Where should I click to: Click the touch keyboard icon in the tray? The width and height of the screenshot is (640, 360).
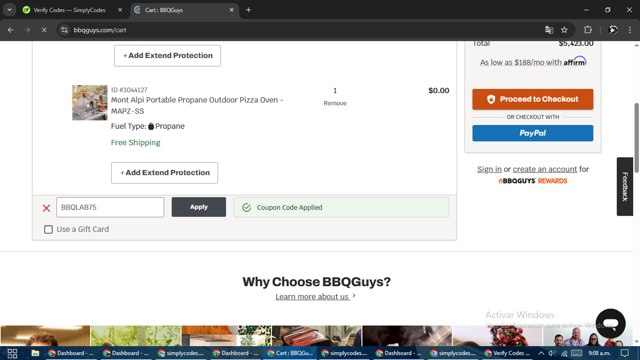coord(576,353)
